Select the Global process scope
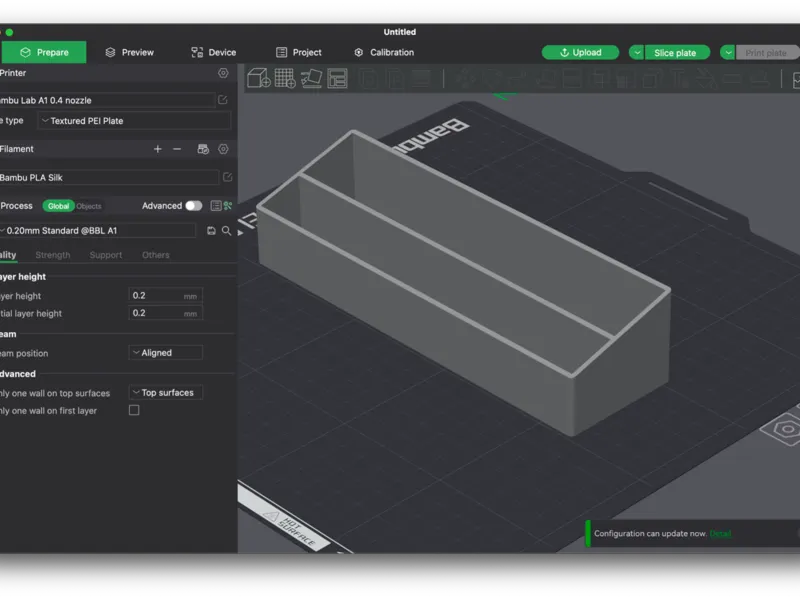This screenshot has height=600, width=800. click(x=58, y=206)
